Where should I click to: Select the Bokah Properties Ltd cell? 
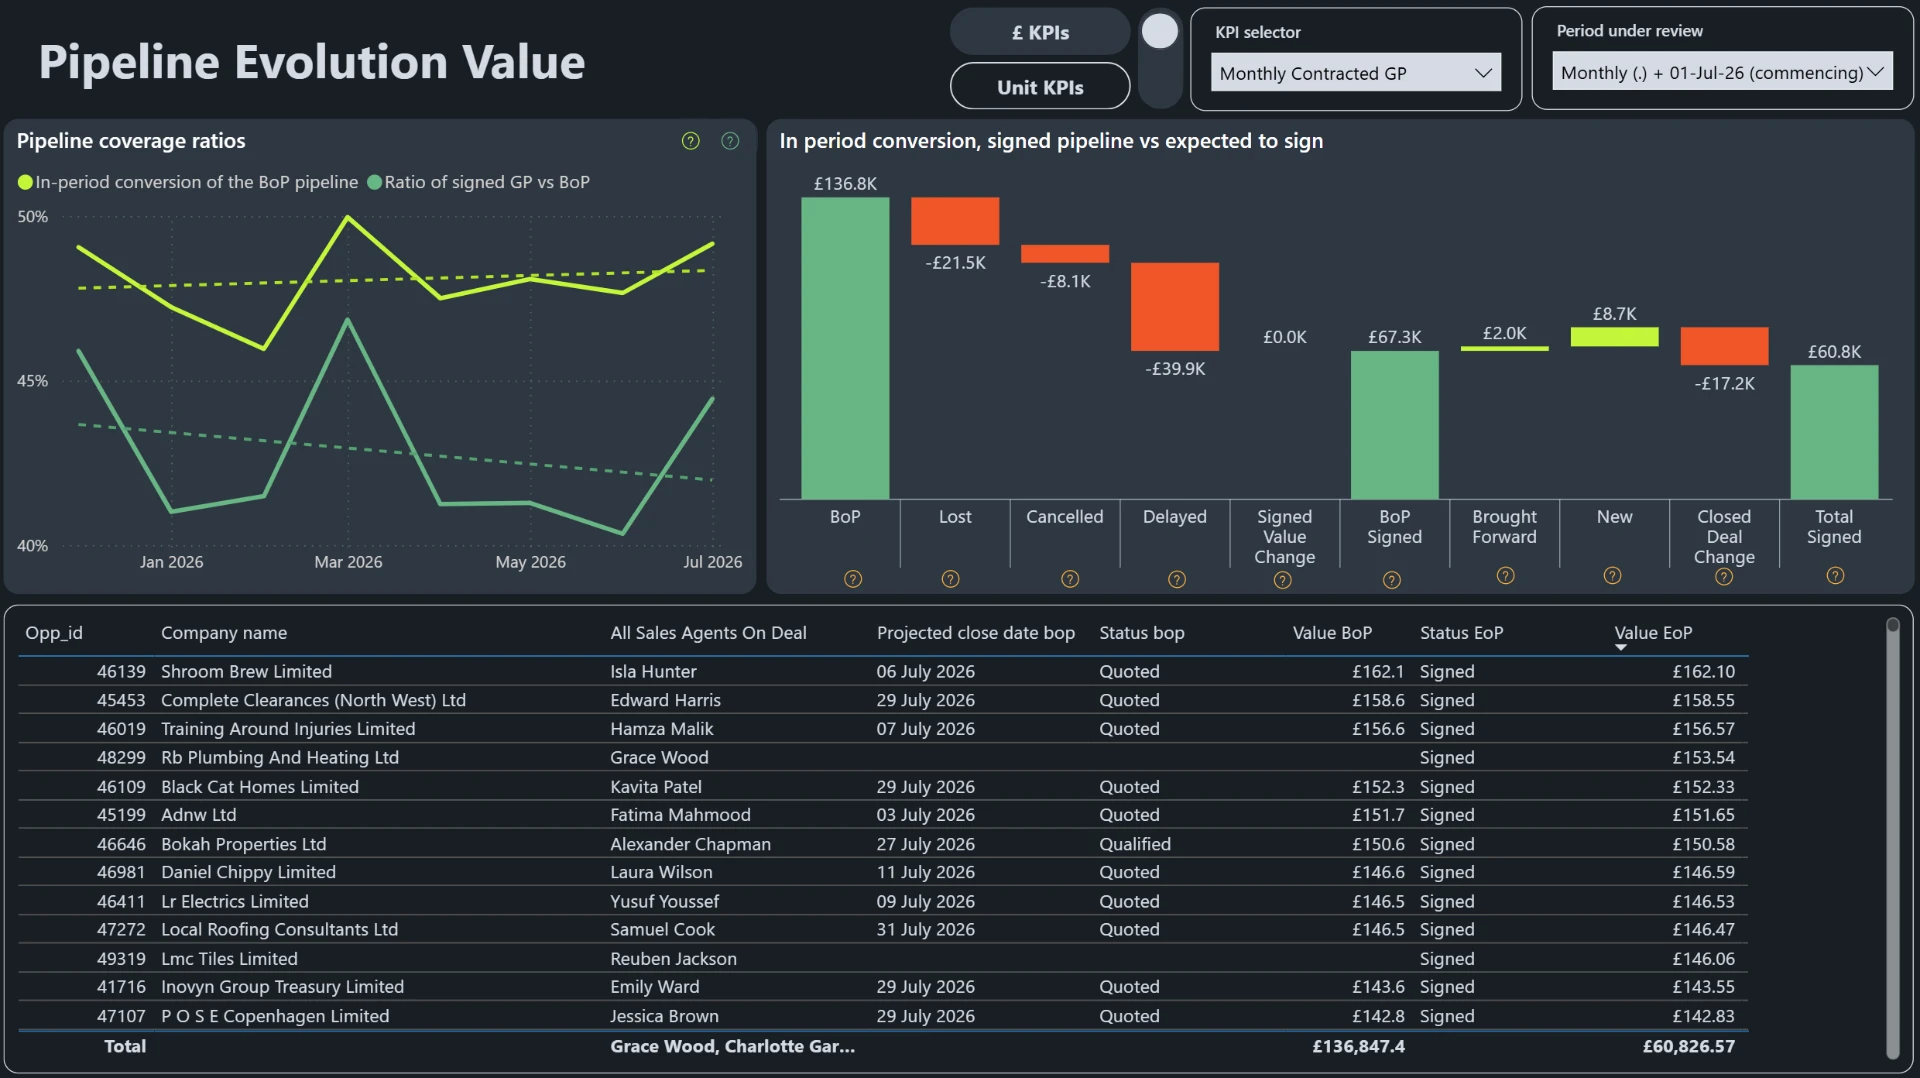244,844
